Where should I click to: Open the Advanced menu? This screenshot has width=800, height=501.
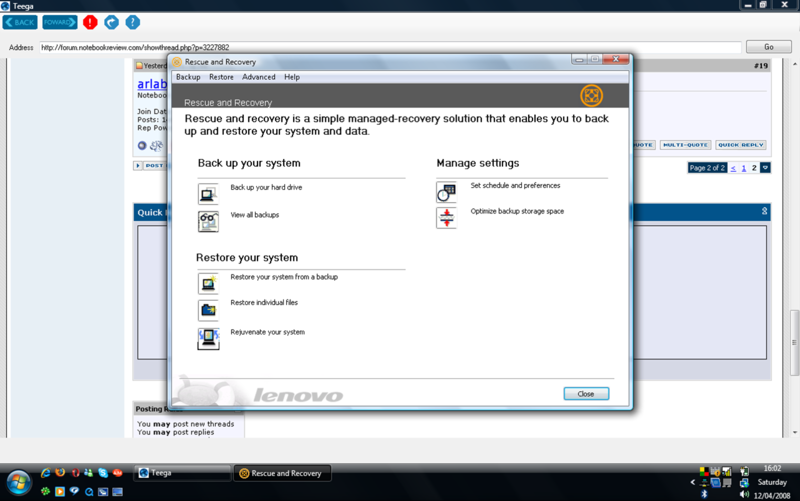(x=259, y=77)
